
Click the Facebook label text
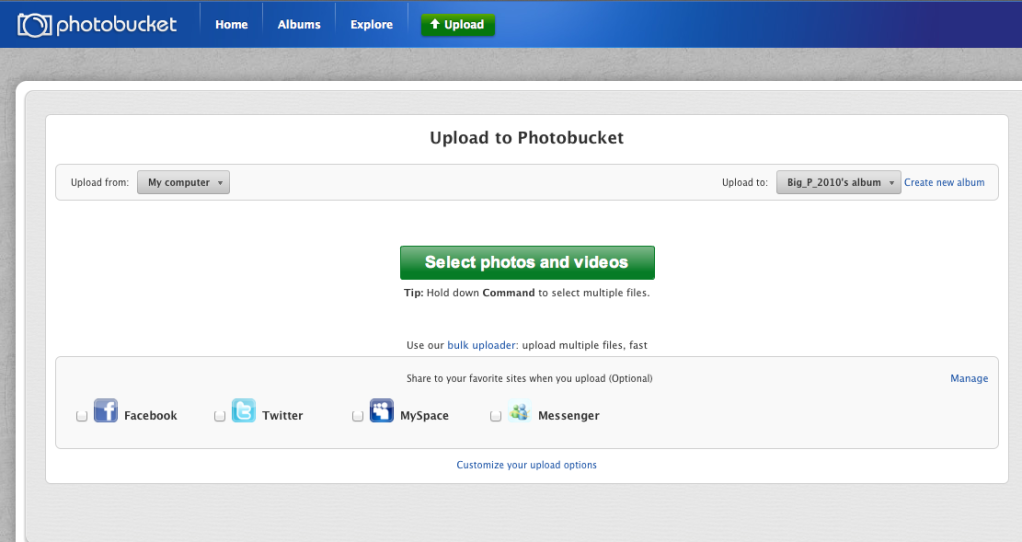pyautogui.click(x=151, y=416)
